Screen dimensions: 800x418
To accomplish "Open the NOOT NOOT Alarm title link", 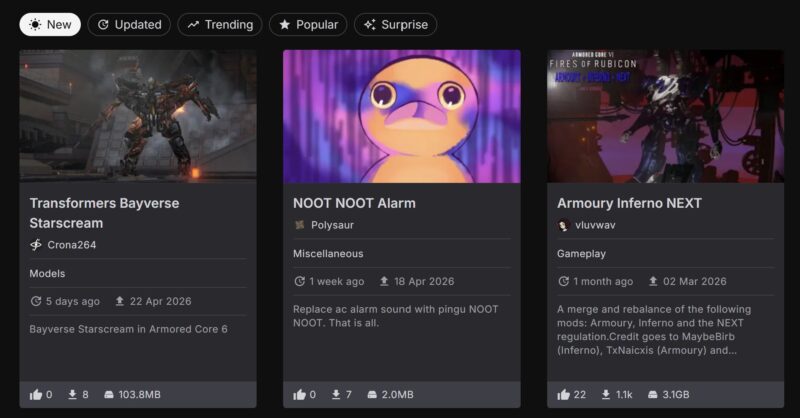I will pyautogui.click(x=354, y=203).
